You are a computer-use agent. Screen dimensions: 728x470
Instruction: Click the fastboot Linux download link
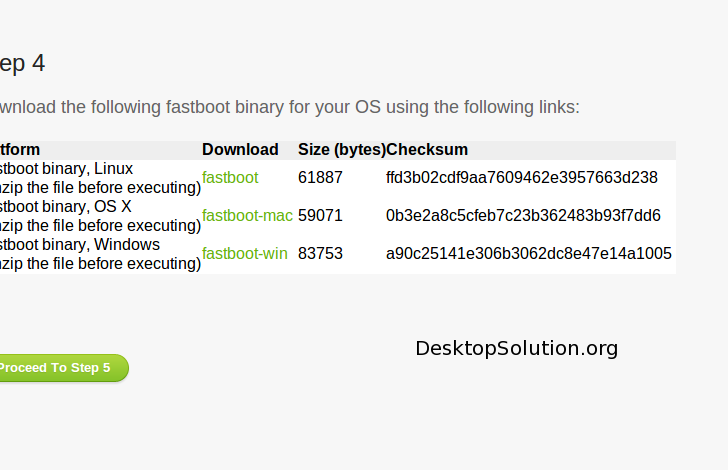click(x=230, y=178)
